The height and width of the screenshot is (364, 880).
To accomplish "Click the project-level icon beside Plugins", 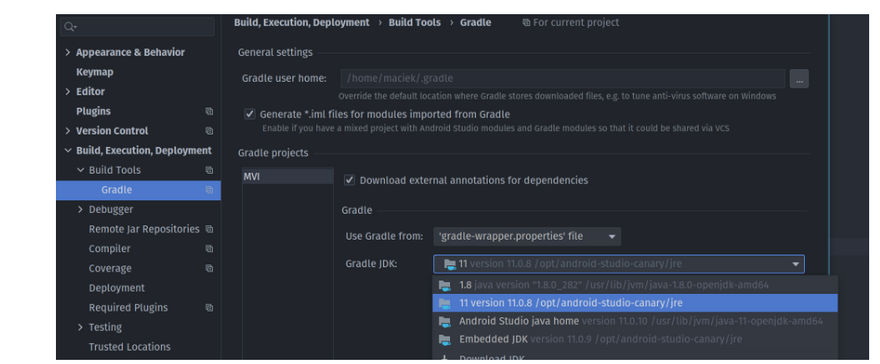I will [209, 111].
